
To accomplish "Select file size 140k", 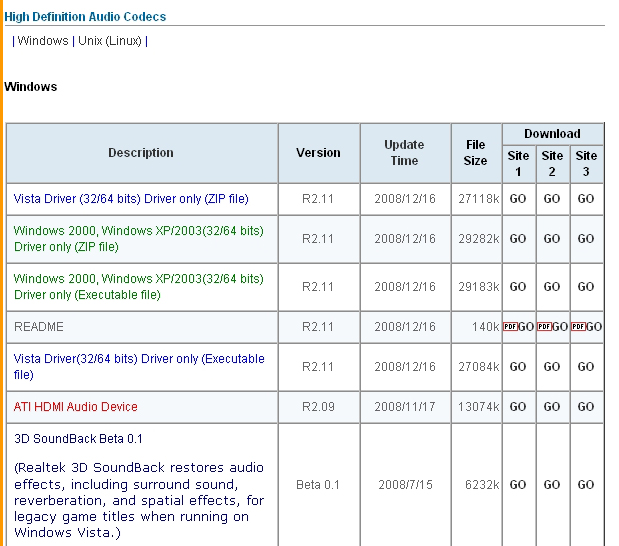I will tap(486, 326).
